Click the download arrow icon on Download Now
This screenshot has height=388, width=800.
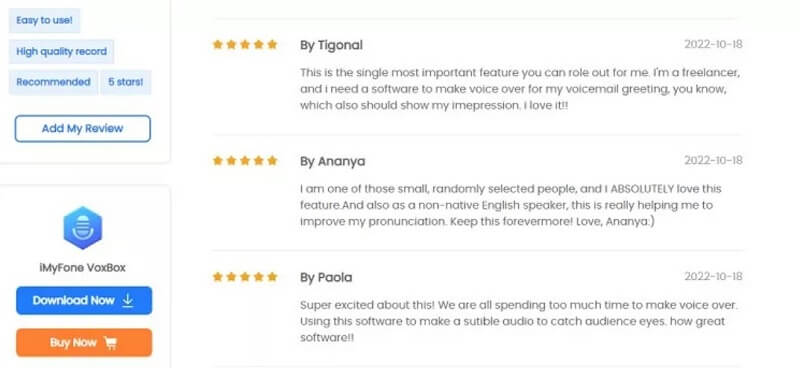[128, 300]
